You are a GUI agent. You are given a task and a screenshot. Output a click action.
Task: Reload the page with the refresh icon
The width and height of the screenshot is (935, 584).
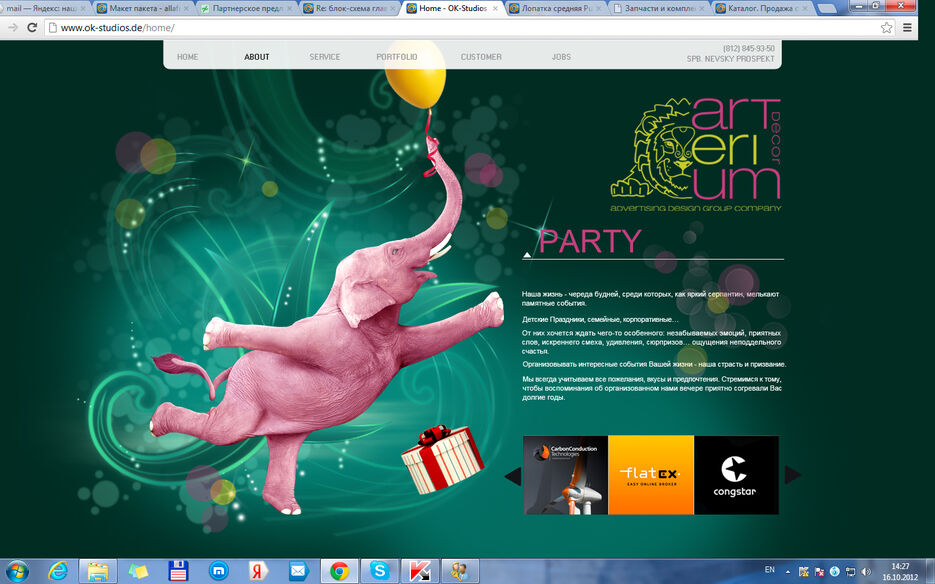point(32,27)
